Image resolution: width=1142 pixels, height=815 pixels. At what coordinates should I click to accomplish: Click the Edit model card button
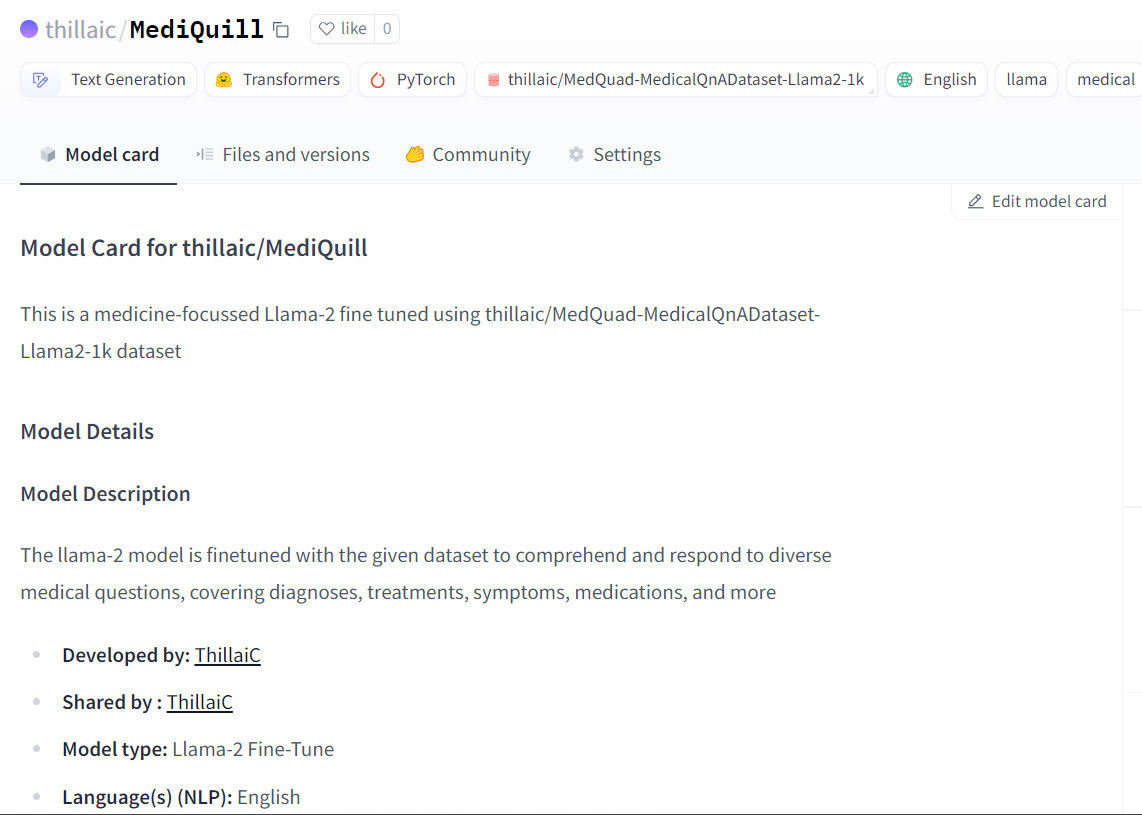pyautogui.click(x=1036, y=201)
